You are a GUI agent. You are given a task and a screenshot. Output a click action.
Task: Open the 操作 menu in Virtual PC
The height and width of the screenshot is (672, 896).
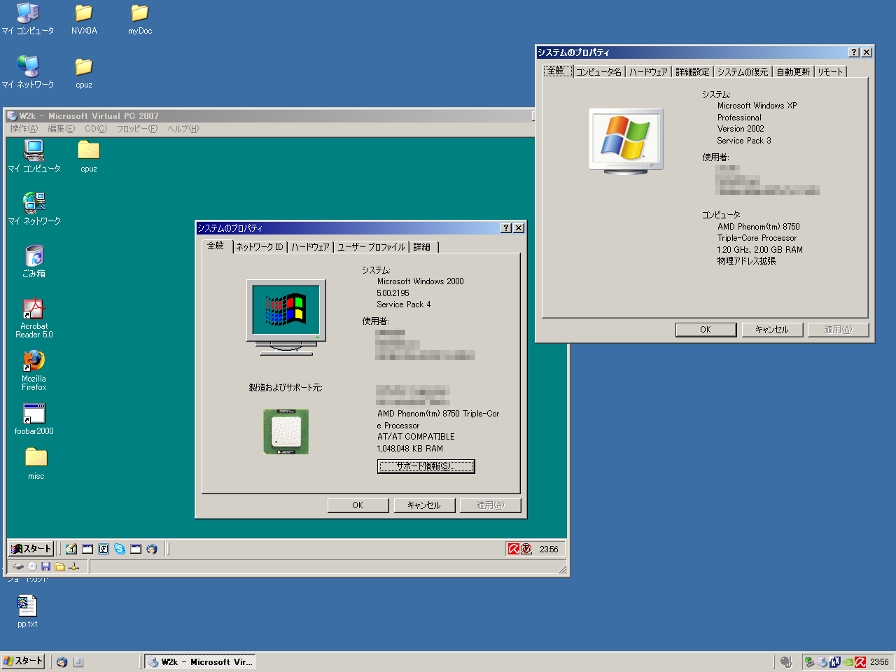(x=24, y=129)
